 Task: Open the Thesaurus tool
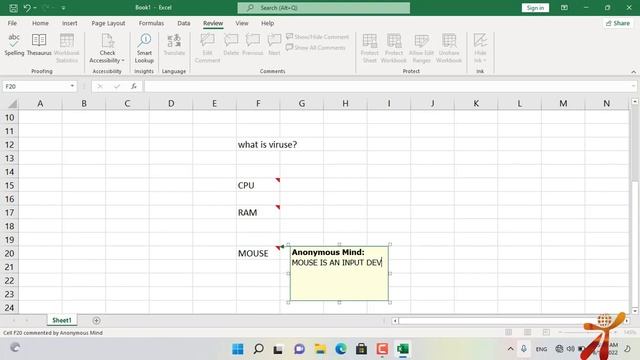39,44
